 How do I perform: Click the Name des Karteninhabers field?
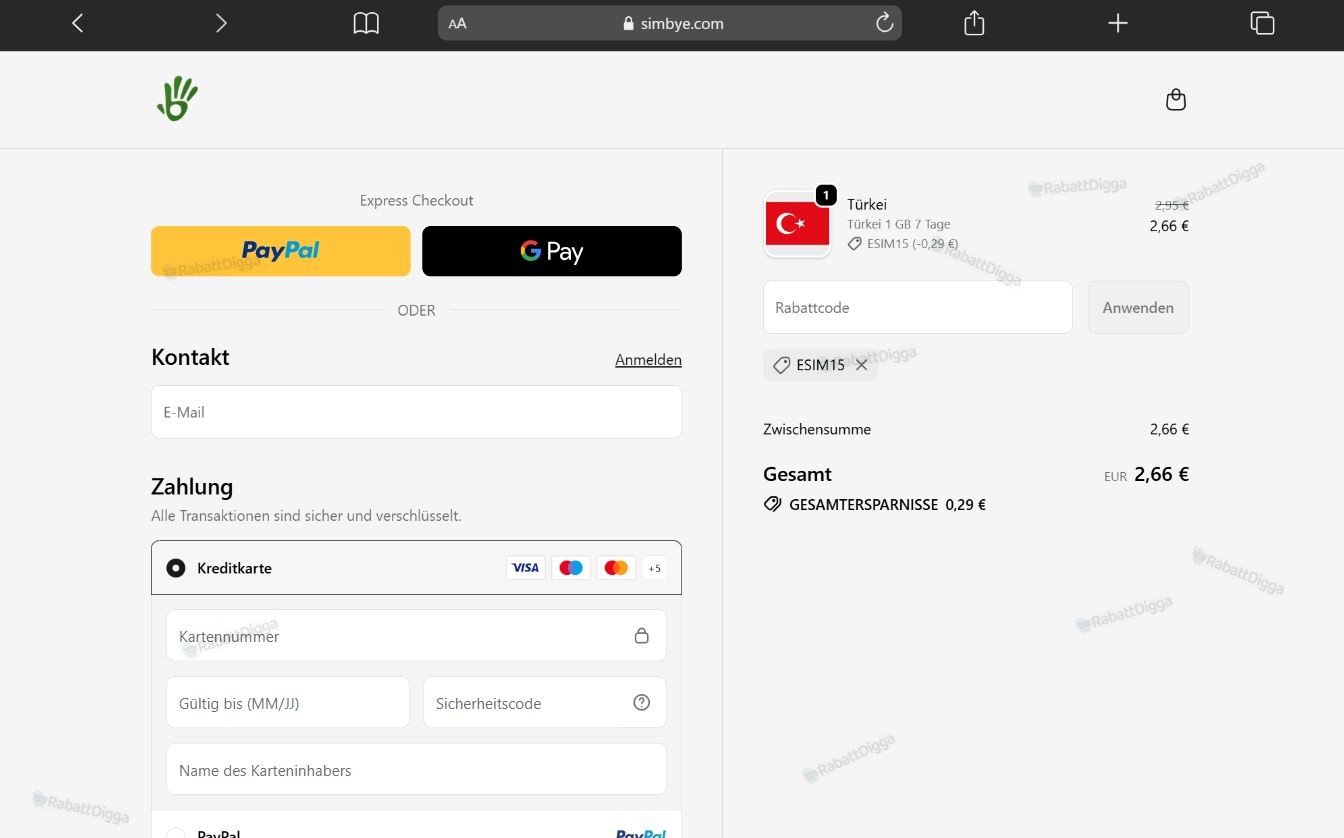[x=416, y=770]
